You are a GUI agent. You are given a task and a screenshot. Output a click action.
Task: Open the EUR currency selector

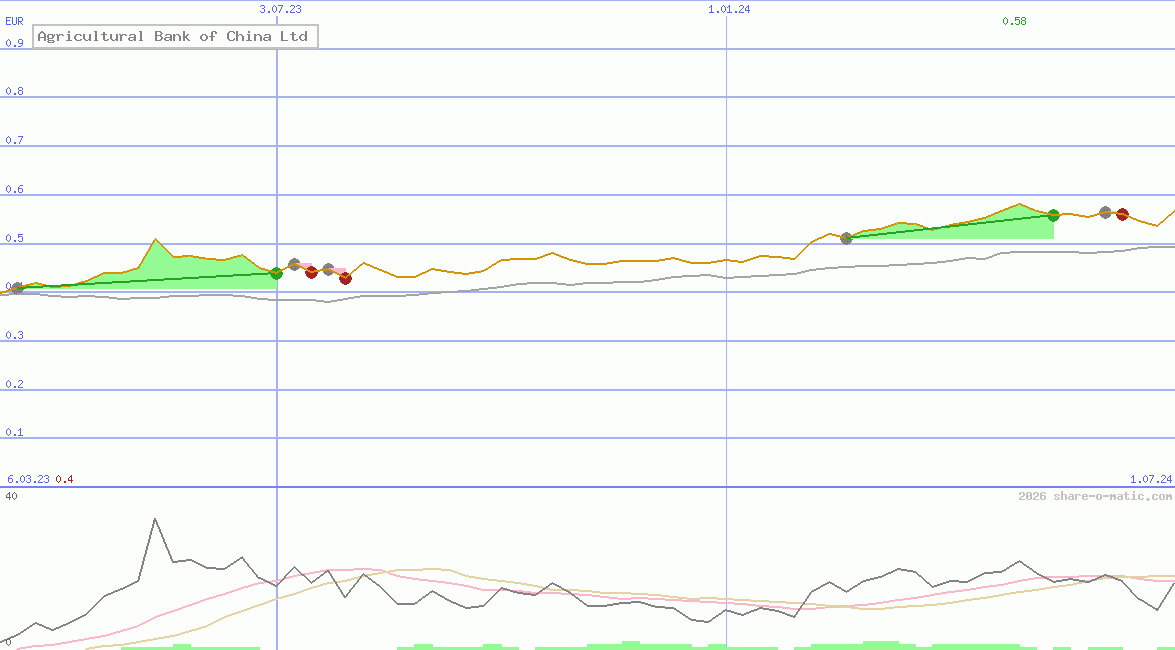pyautogui.click(x=14, y=20)
